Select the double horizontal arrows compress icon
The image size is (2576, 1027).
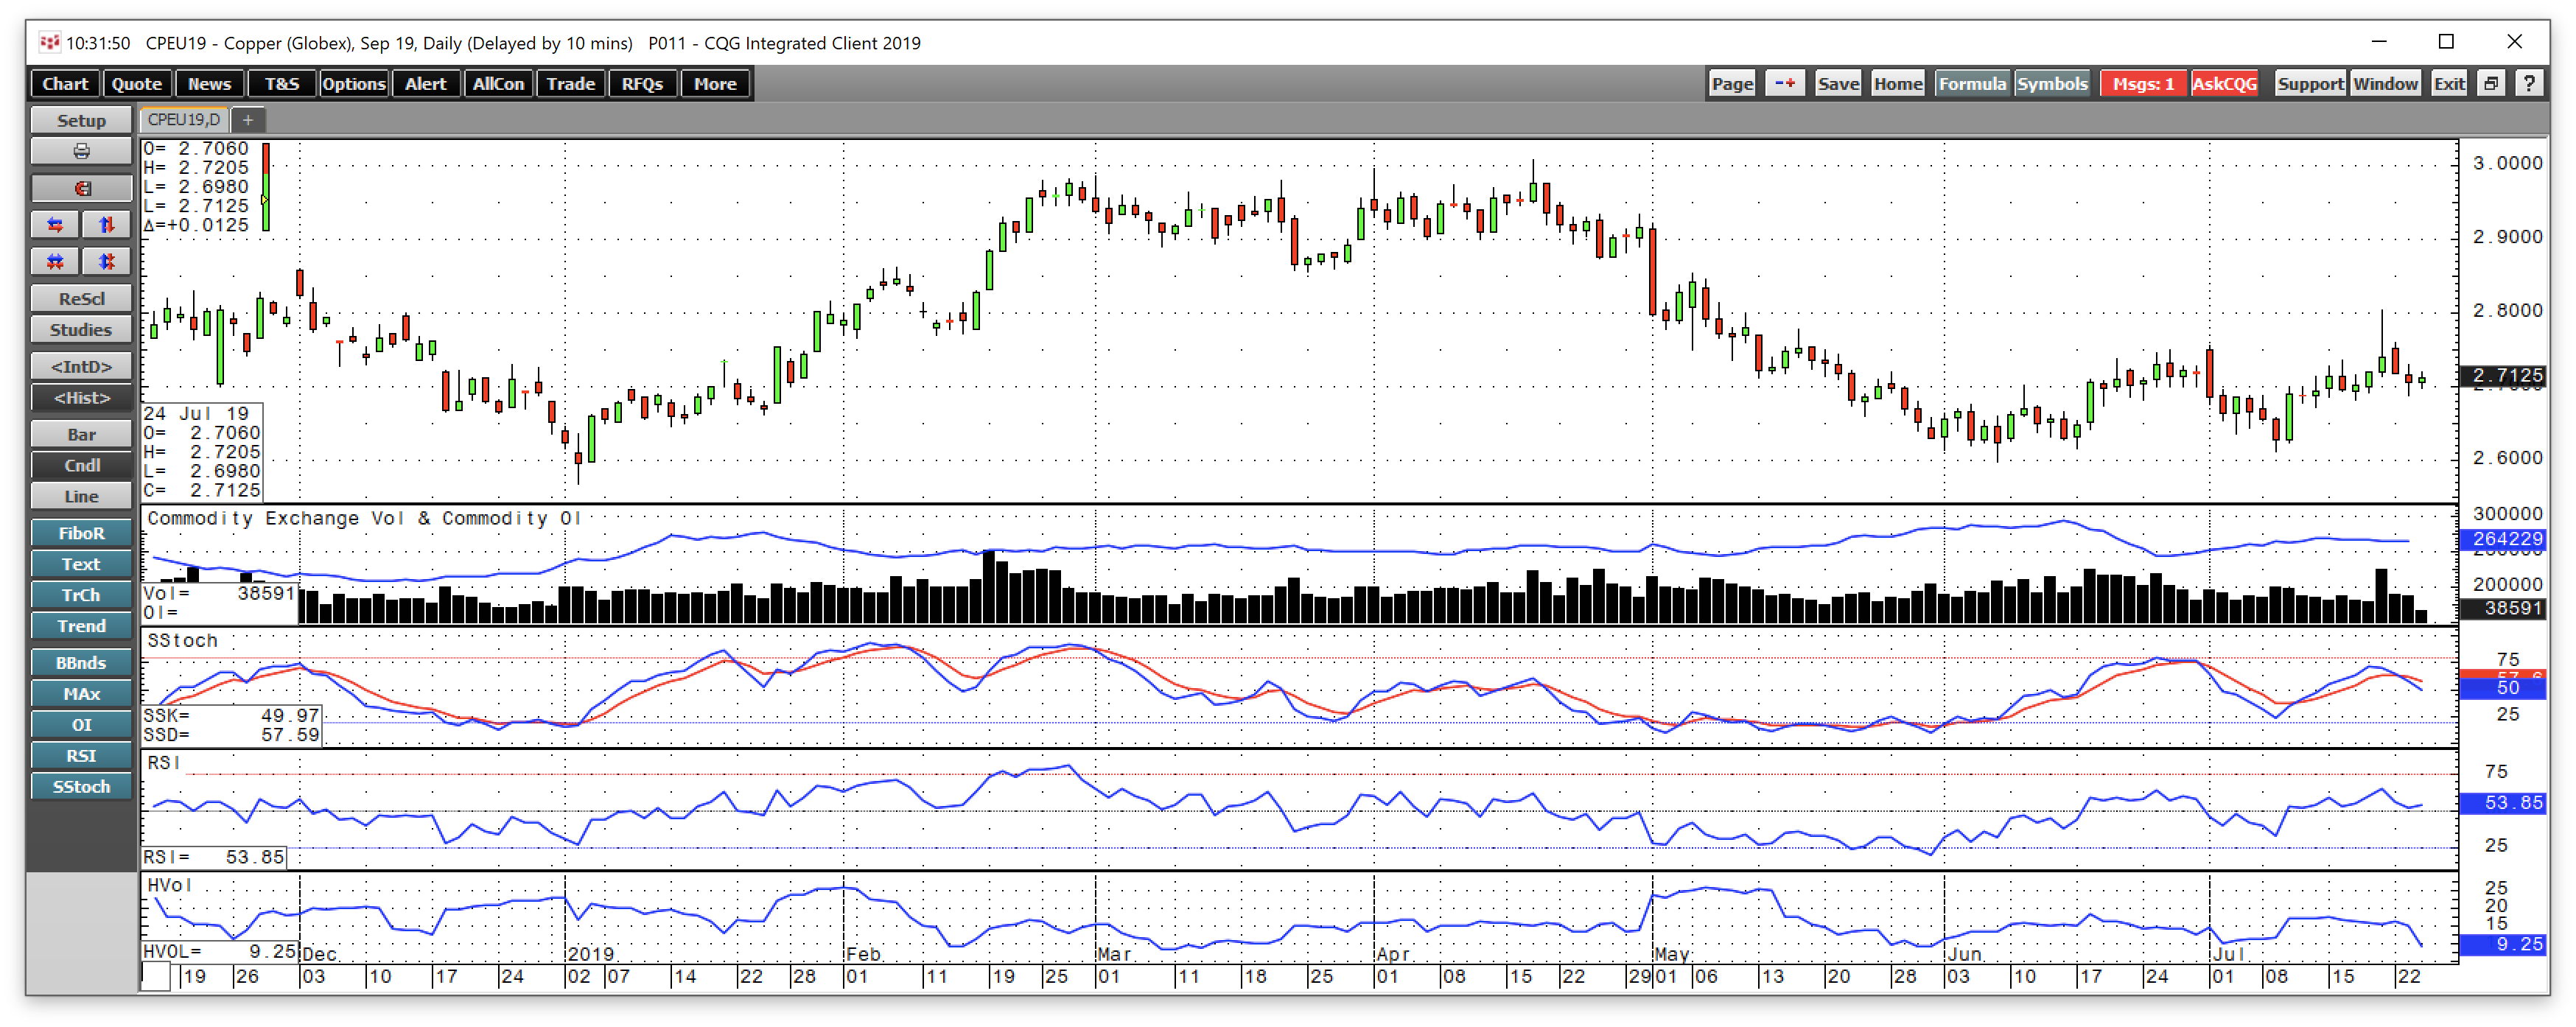click(54, 261)
